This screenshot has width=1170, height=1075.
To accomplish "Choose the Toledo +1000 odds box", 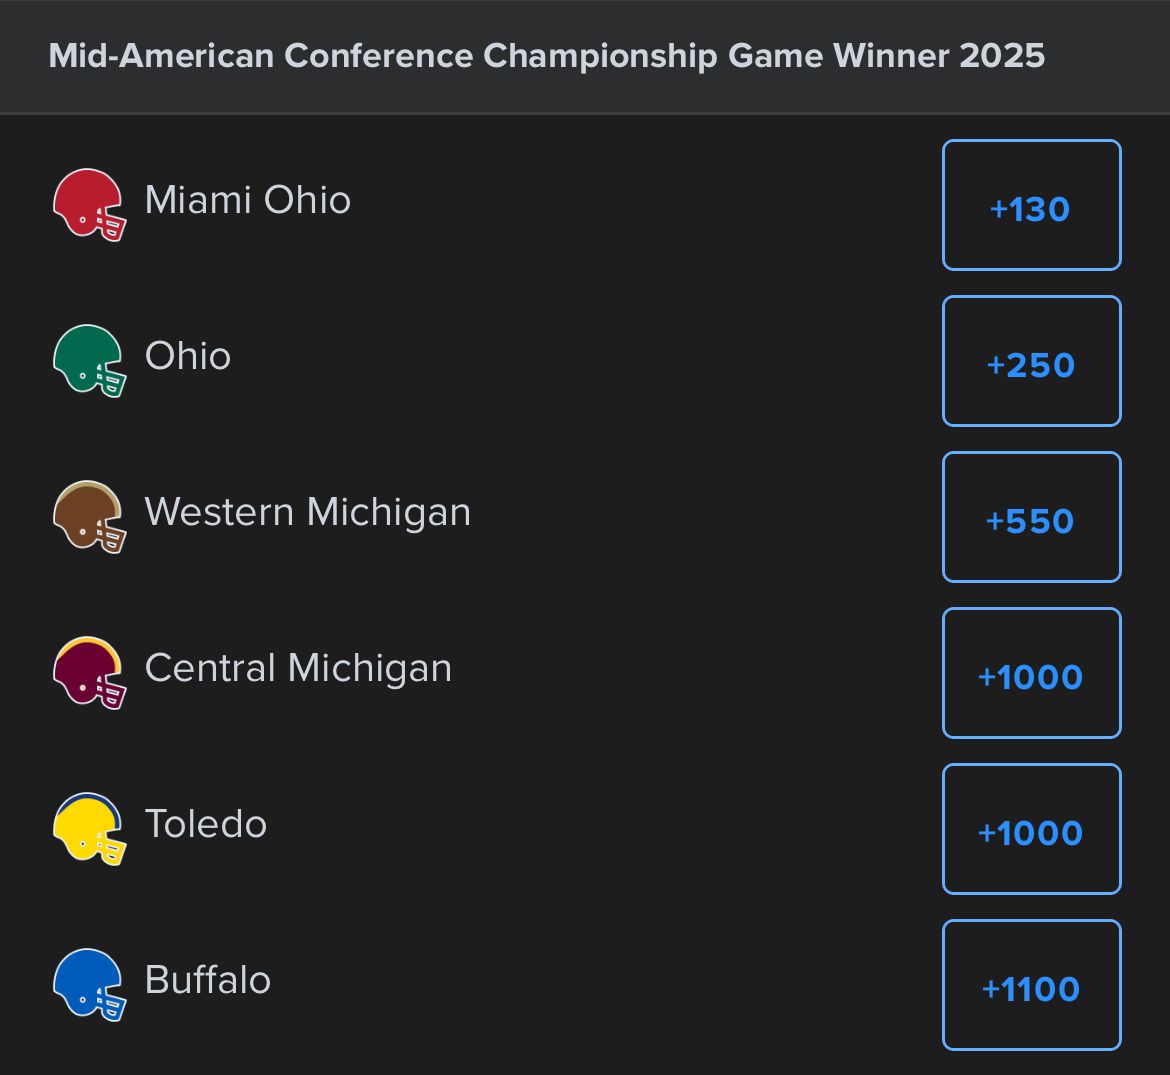I will [x=1031, y=830].
